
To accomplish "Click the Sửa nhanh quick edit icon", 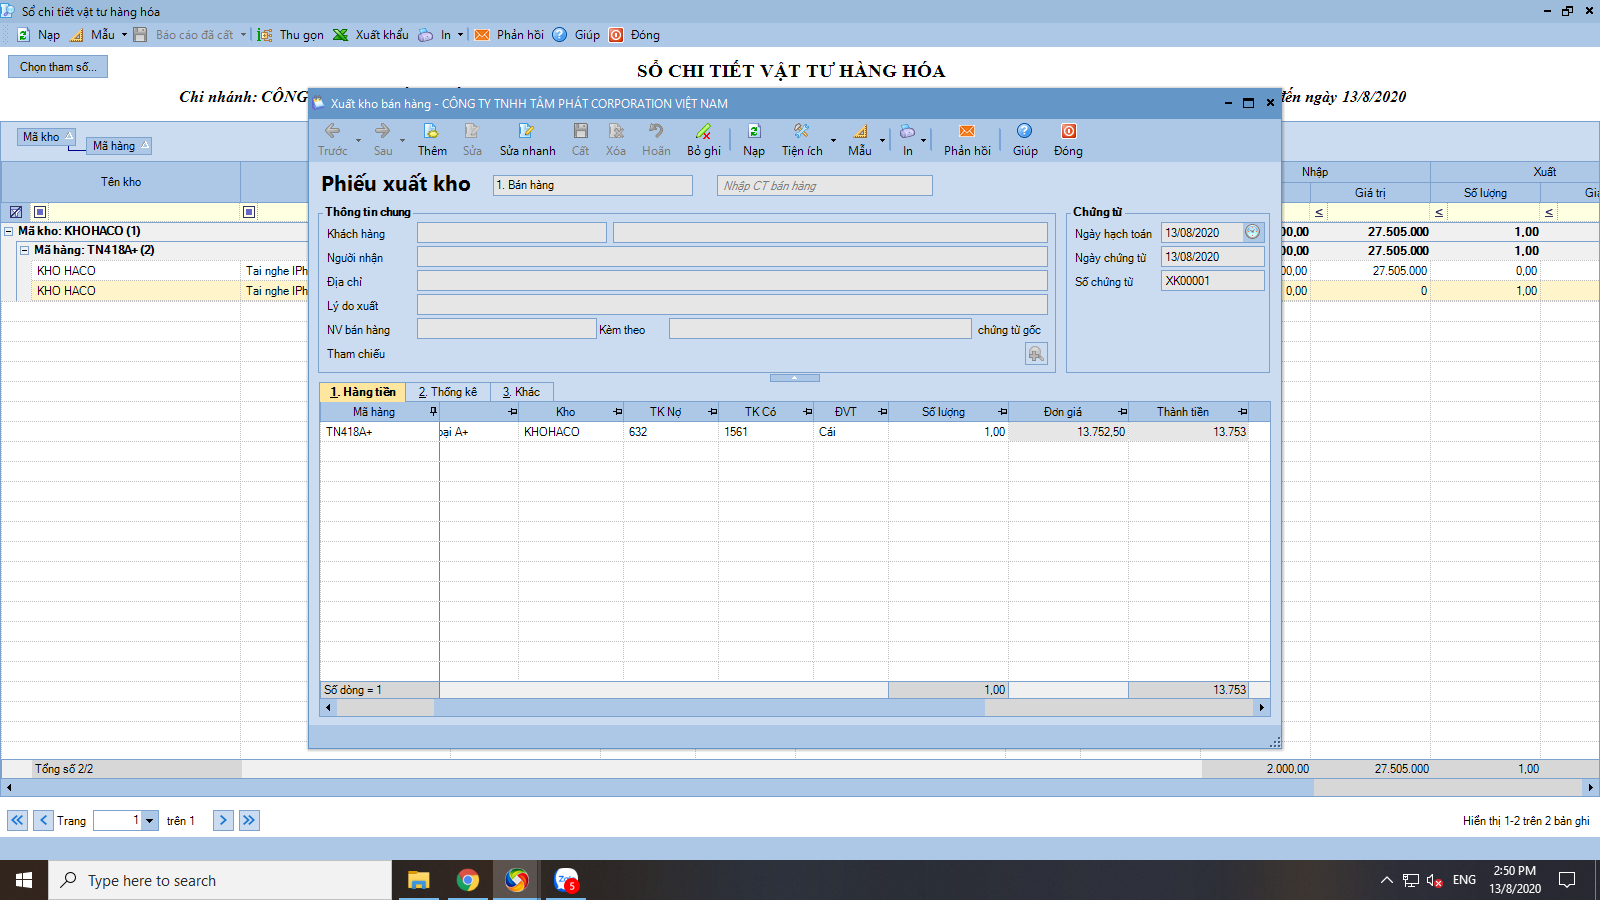I will point(526,132).
